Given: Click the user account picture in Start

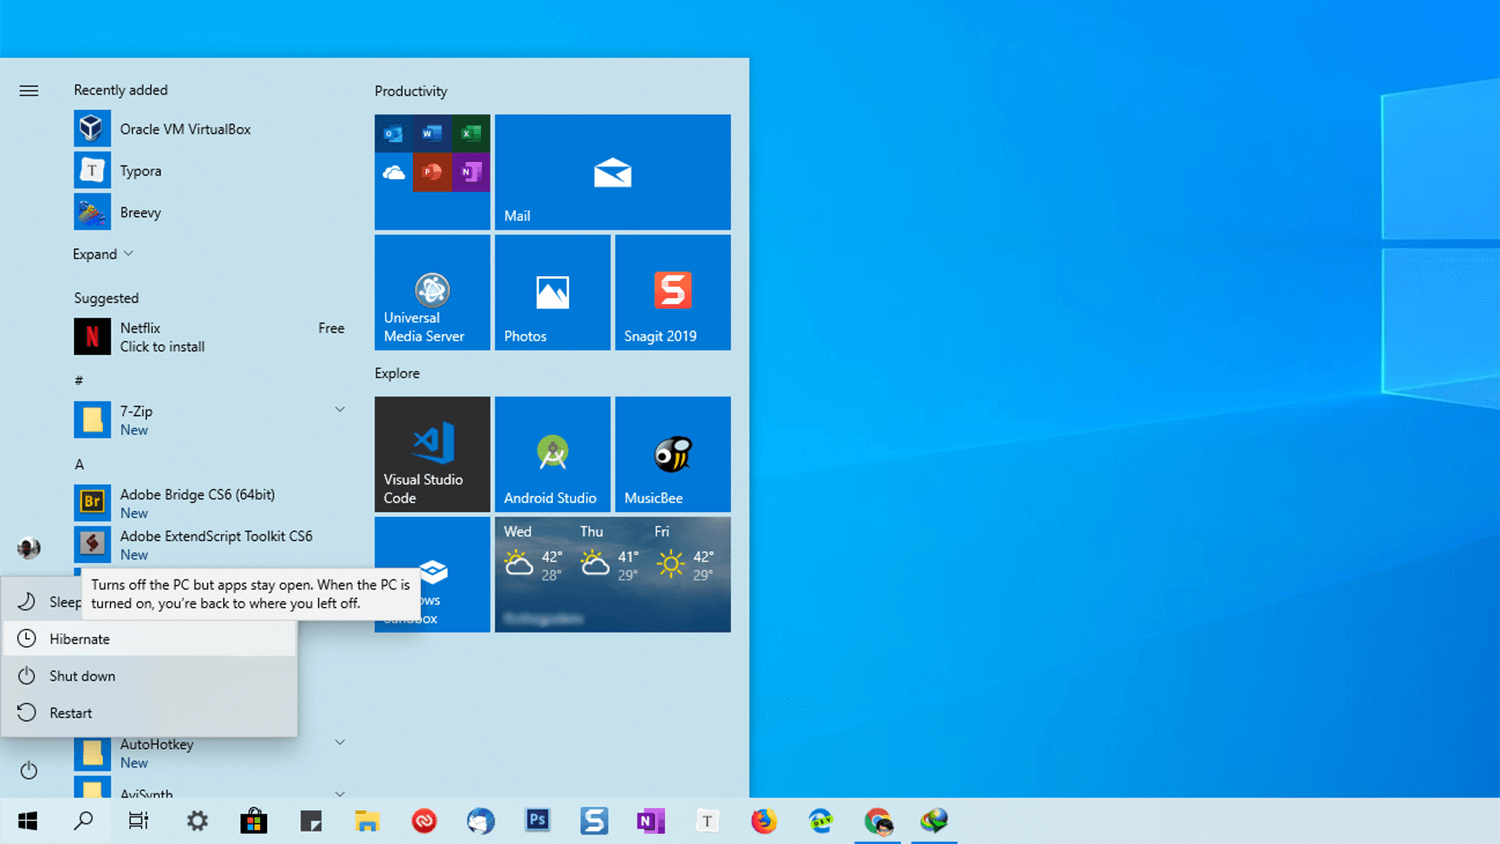Looking at the screenshot, I should tap(29, 548).
